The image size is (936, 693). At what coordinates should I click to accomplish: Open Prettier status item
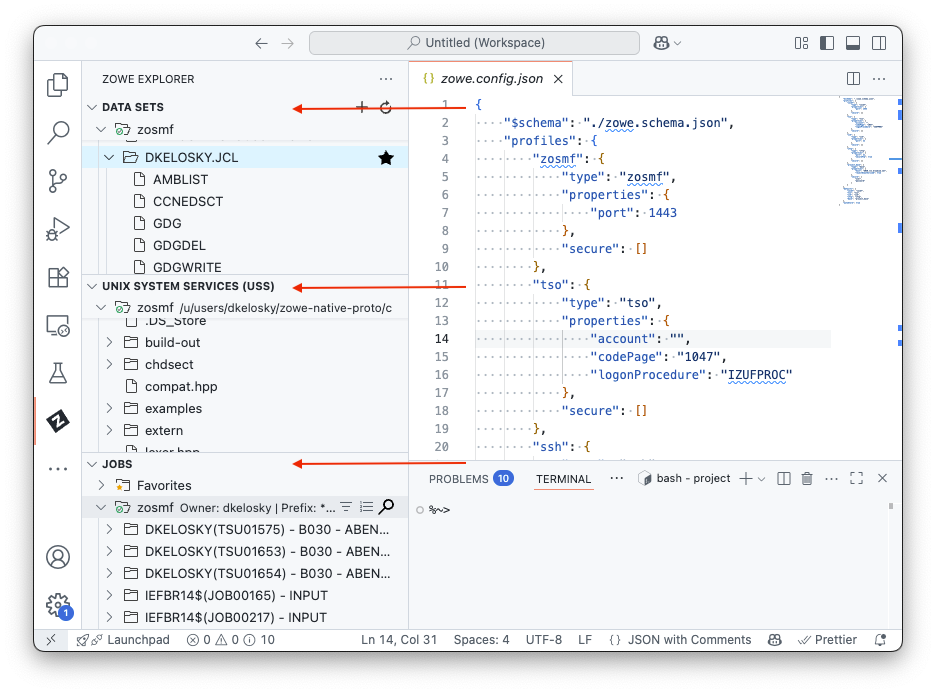(x=827, y=640)
